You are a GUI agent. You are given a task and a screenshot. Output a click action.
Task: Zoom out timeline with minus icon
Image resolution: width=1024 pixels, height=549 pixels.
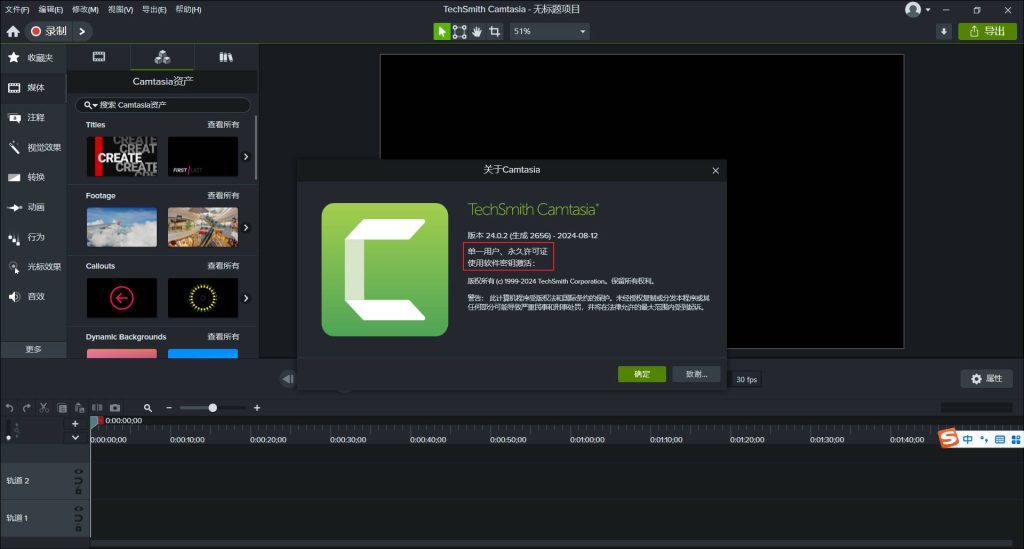(x=169, y=408)
